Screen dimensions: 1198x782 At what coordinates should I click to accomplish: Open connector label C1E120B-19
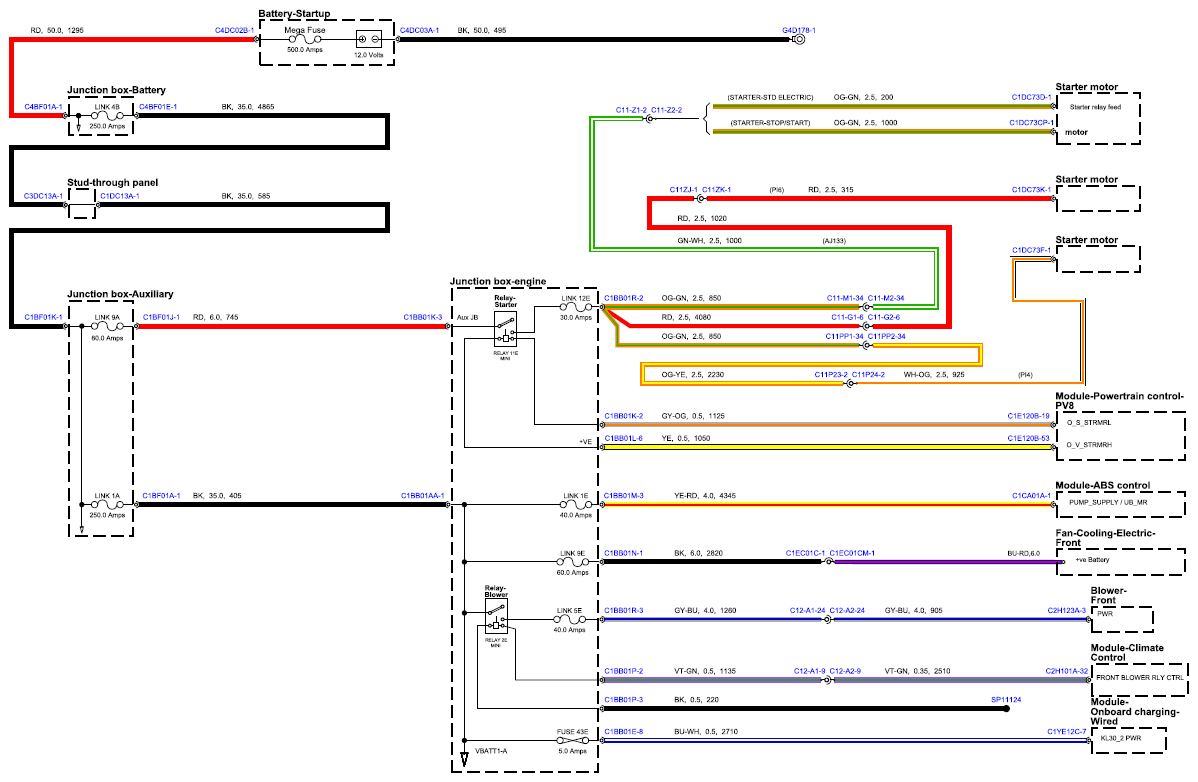[x=1028, y=416]
